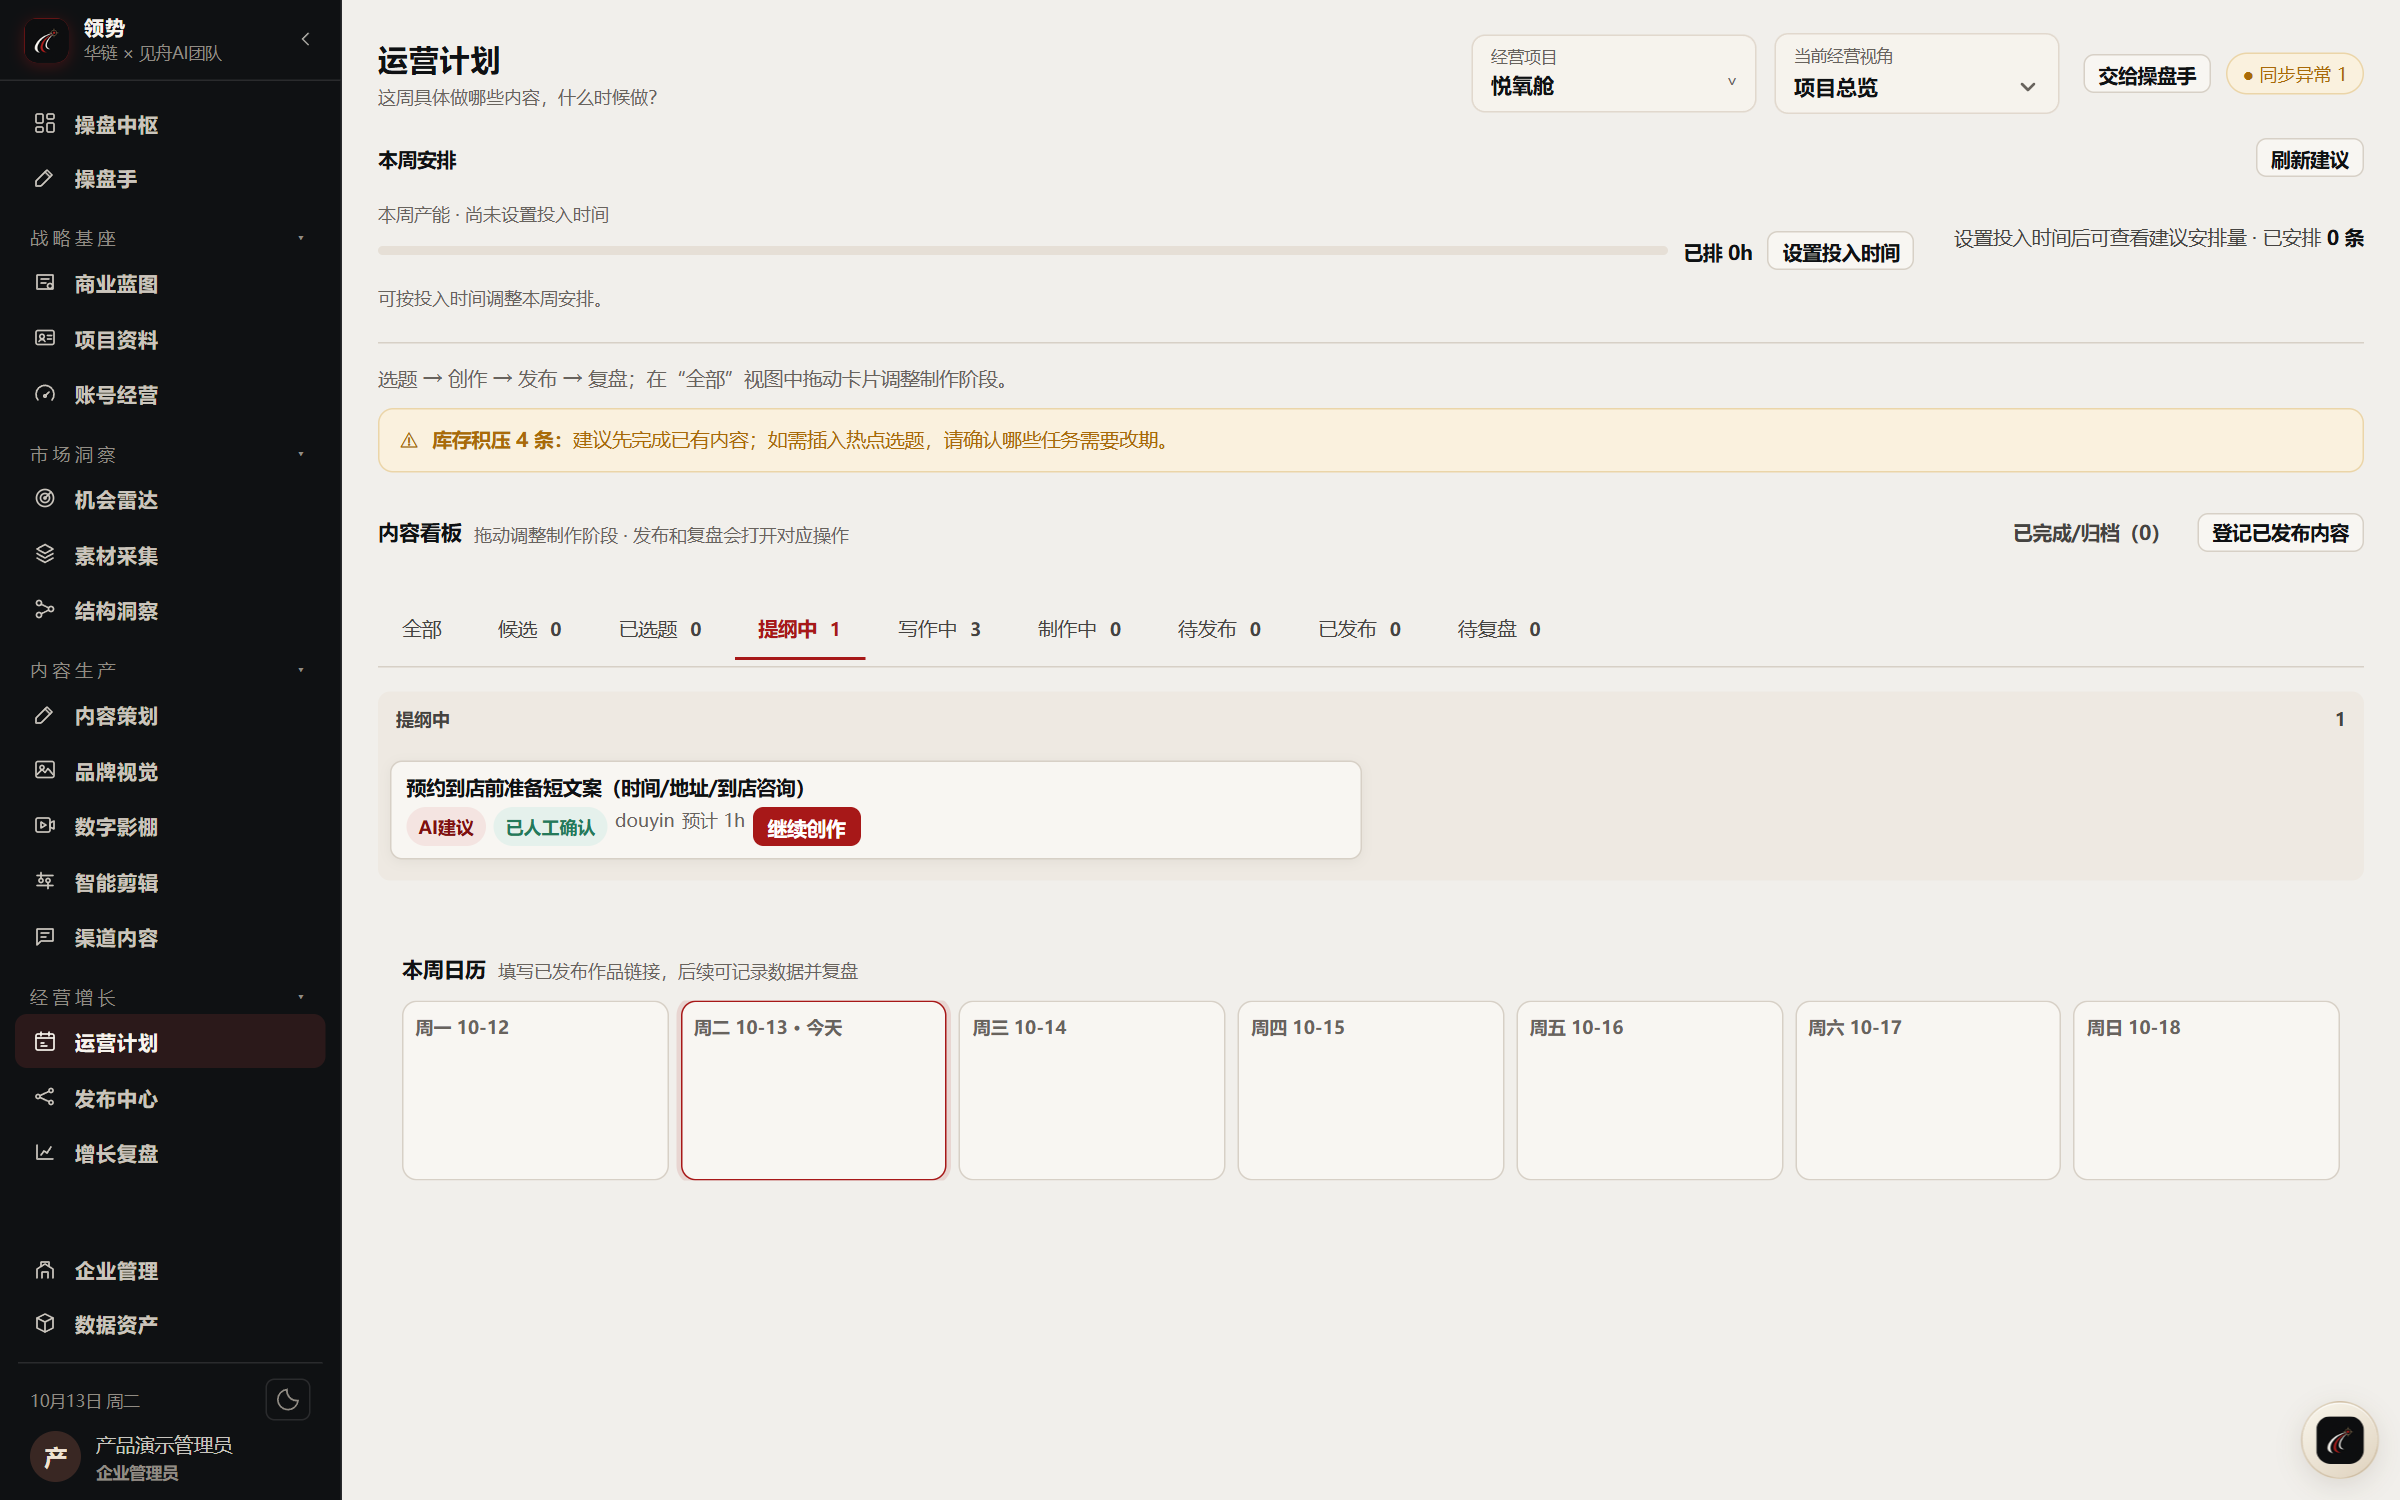Open 操盘中枢 dashboard icon in sidebar
2400x1500 pixels.
45,124
